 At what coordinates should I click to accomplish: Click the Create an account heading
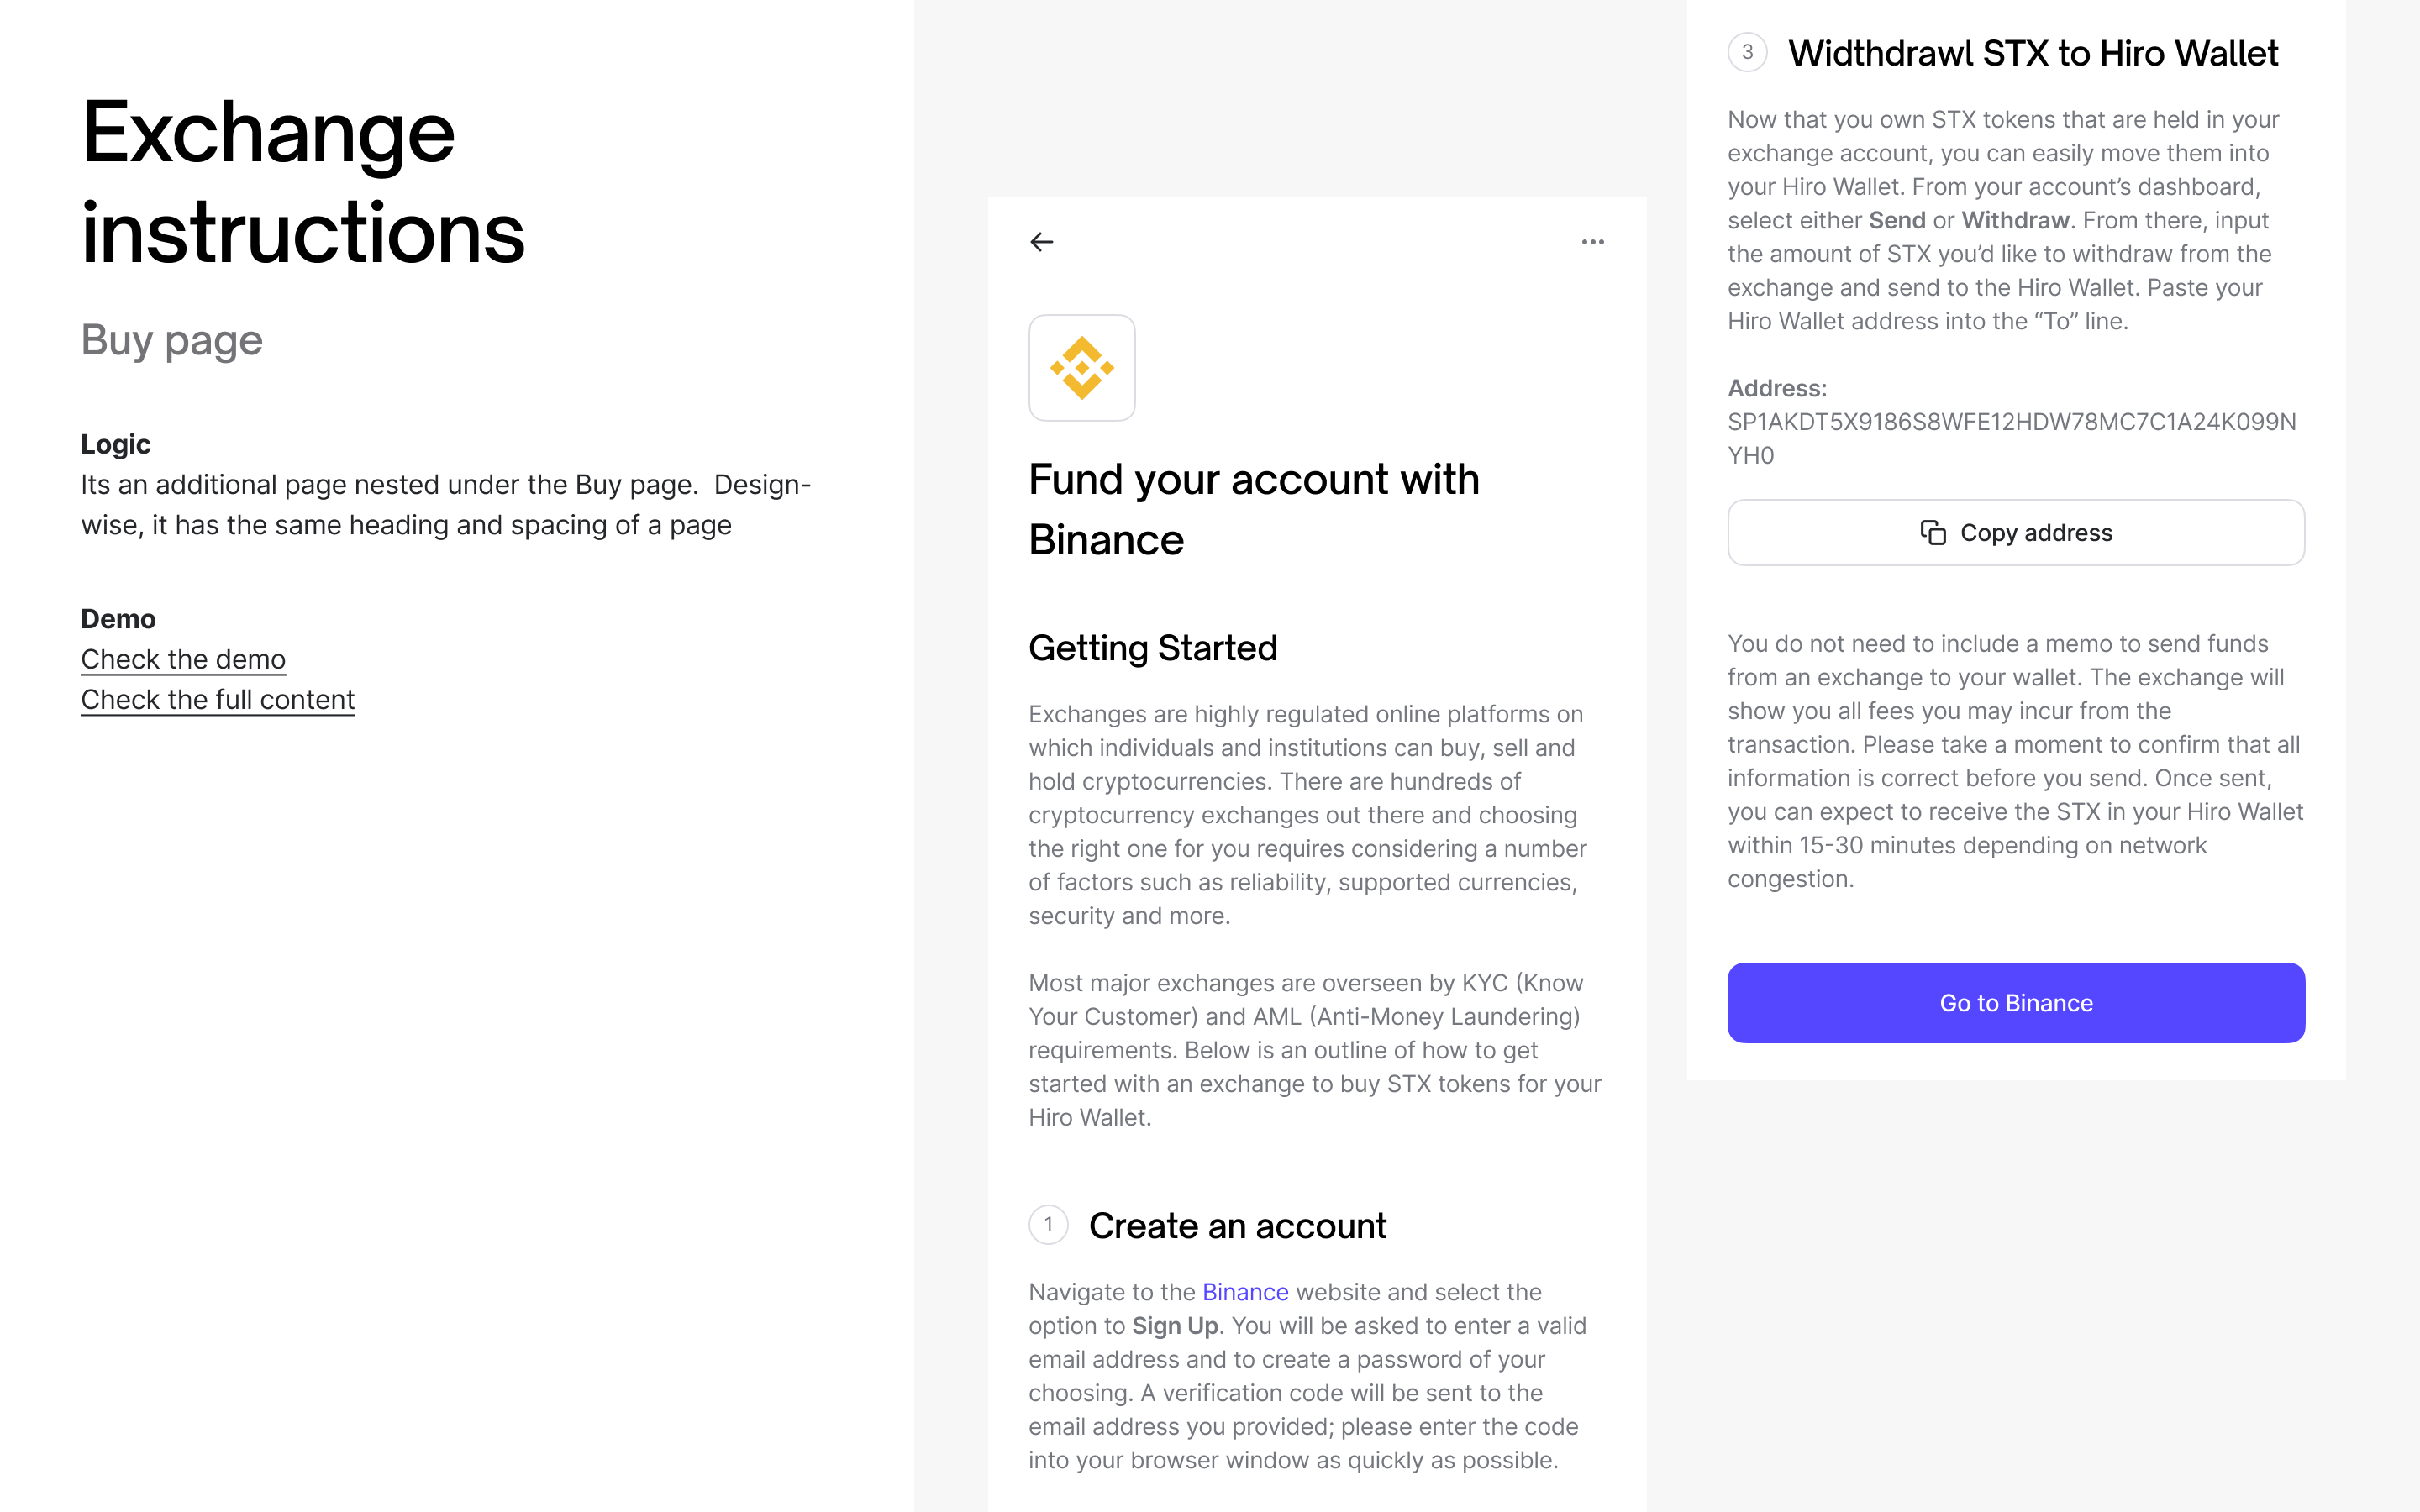coord(1238,1225)
